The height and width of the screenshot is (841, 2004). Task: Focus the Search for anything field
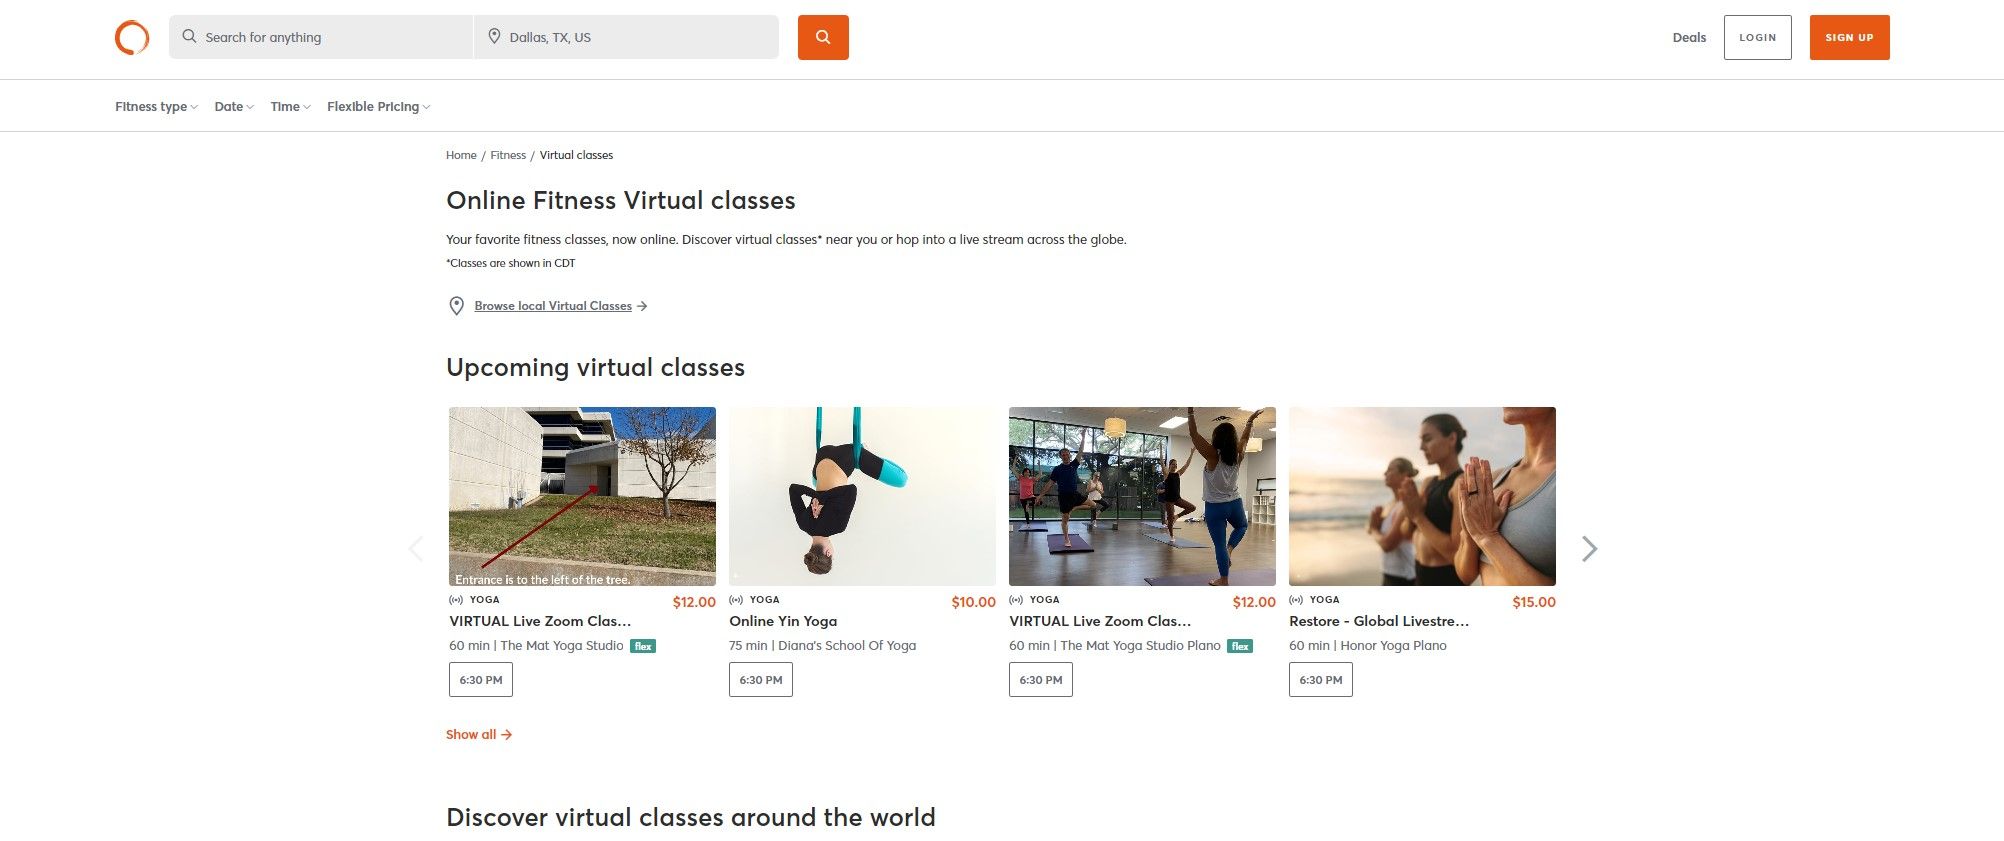(321, 37)
